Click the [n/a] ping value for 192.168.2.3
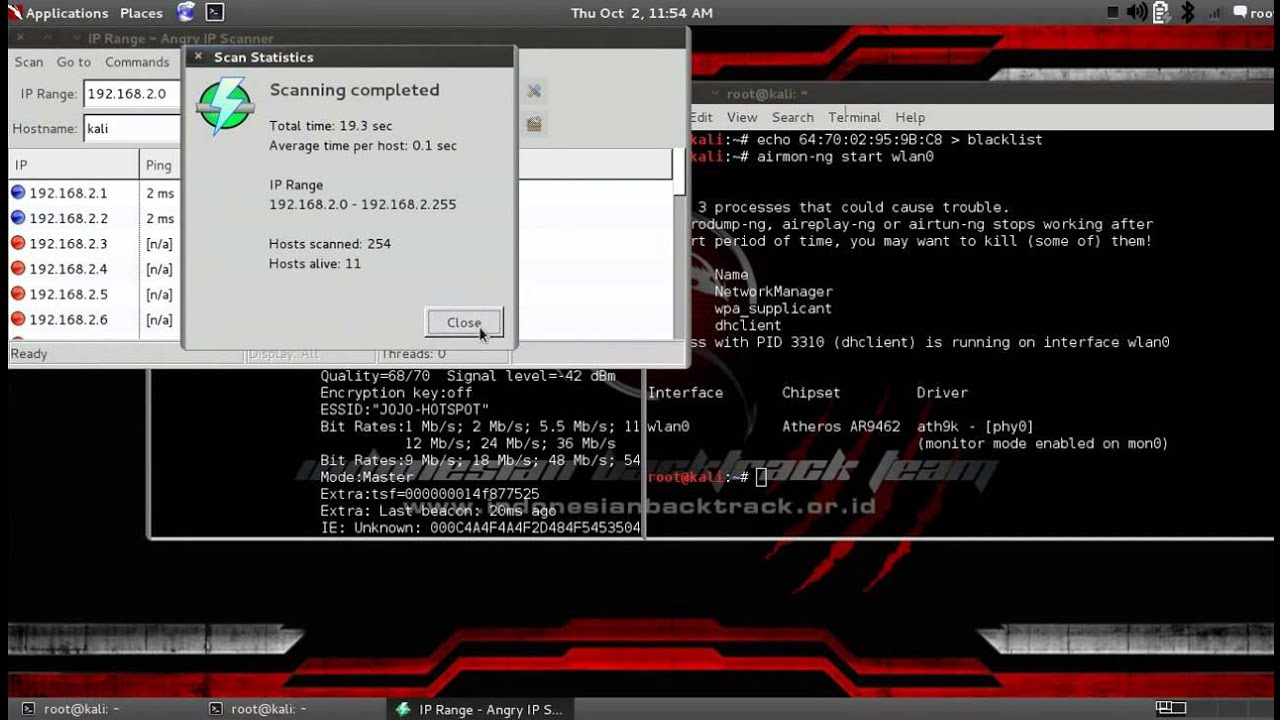The image size is (1280, 720). pyautogui.click(x=160, y=244)
